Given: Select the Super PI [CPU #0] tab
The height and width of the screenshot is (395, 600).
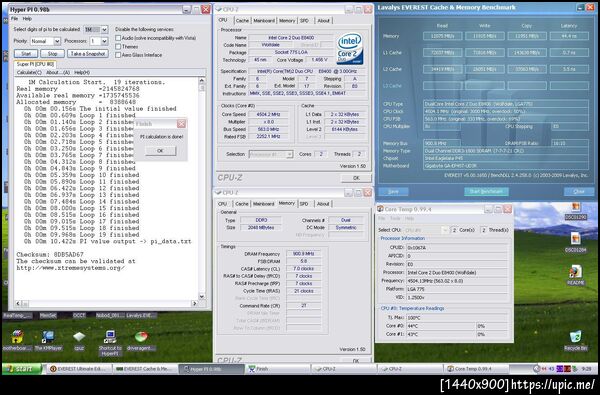Looking at the screenshot, I should [35, 64].
